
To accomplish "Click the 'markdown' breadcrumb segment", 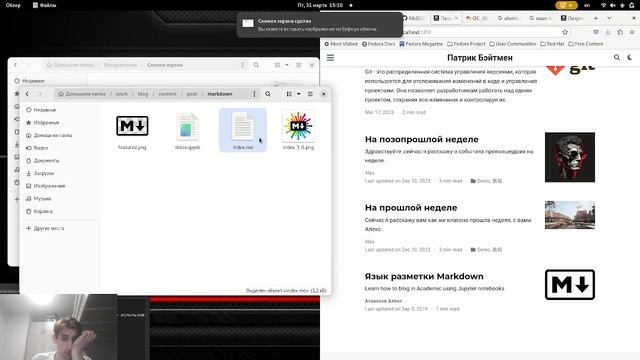I will [x=220, y=94].
